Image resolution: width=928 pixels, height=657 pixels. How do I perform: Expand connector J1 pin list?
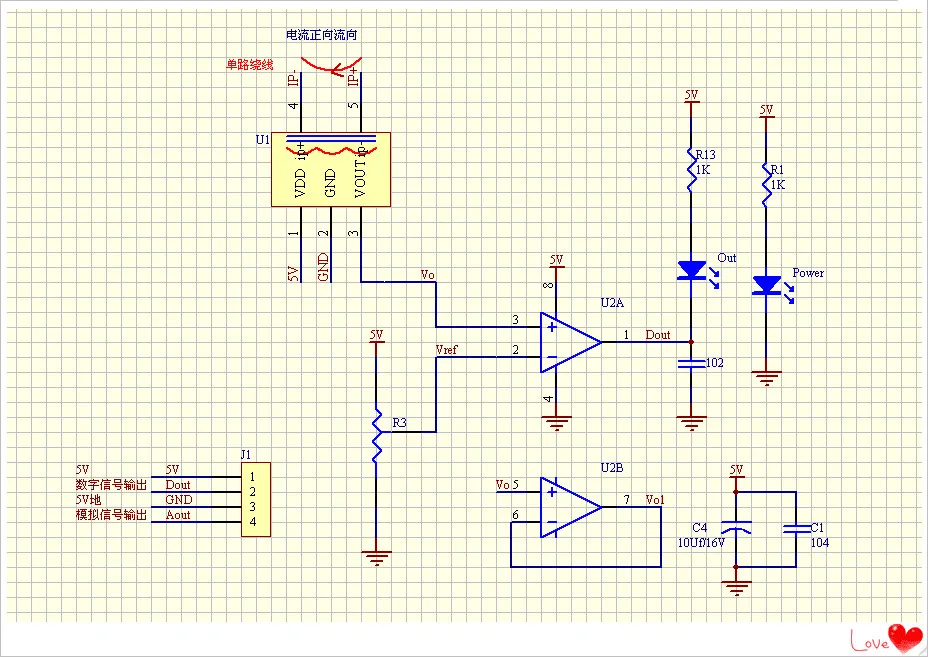(255, 500)
